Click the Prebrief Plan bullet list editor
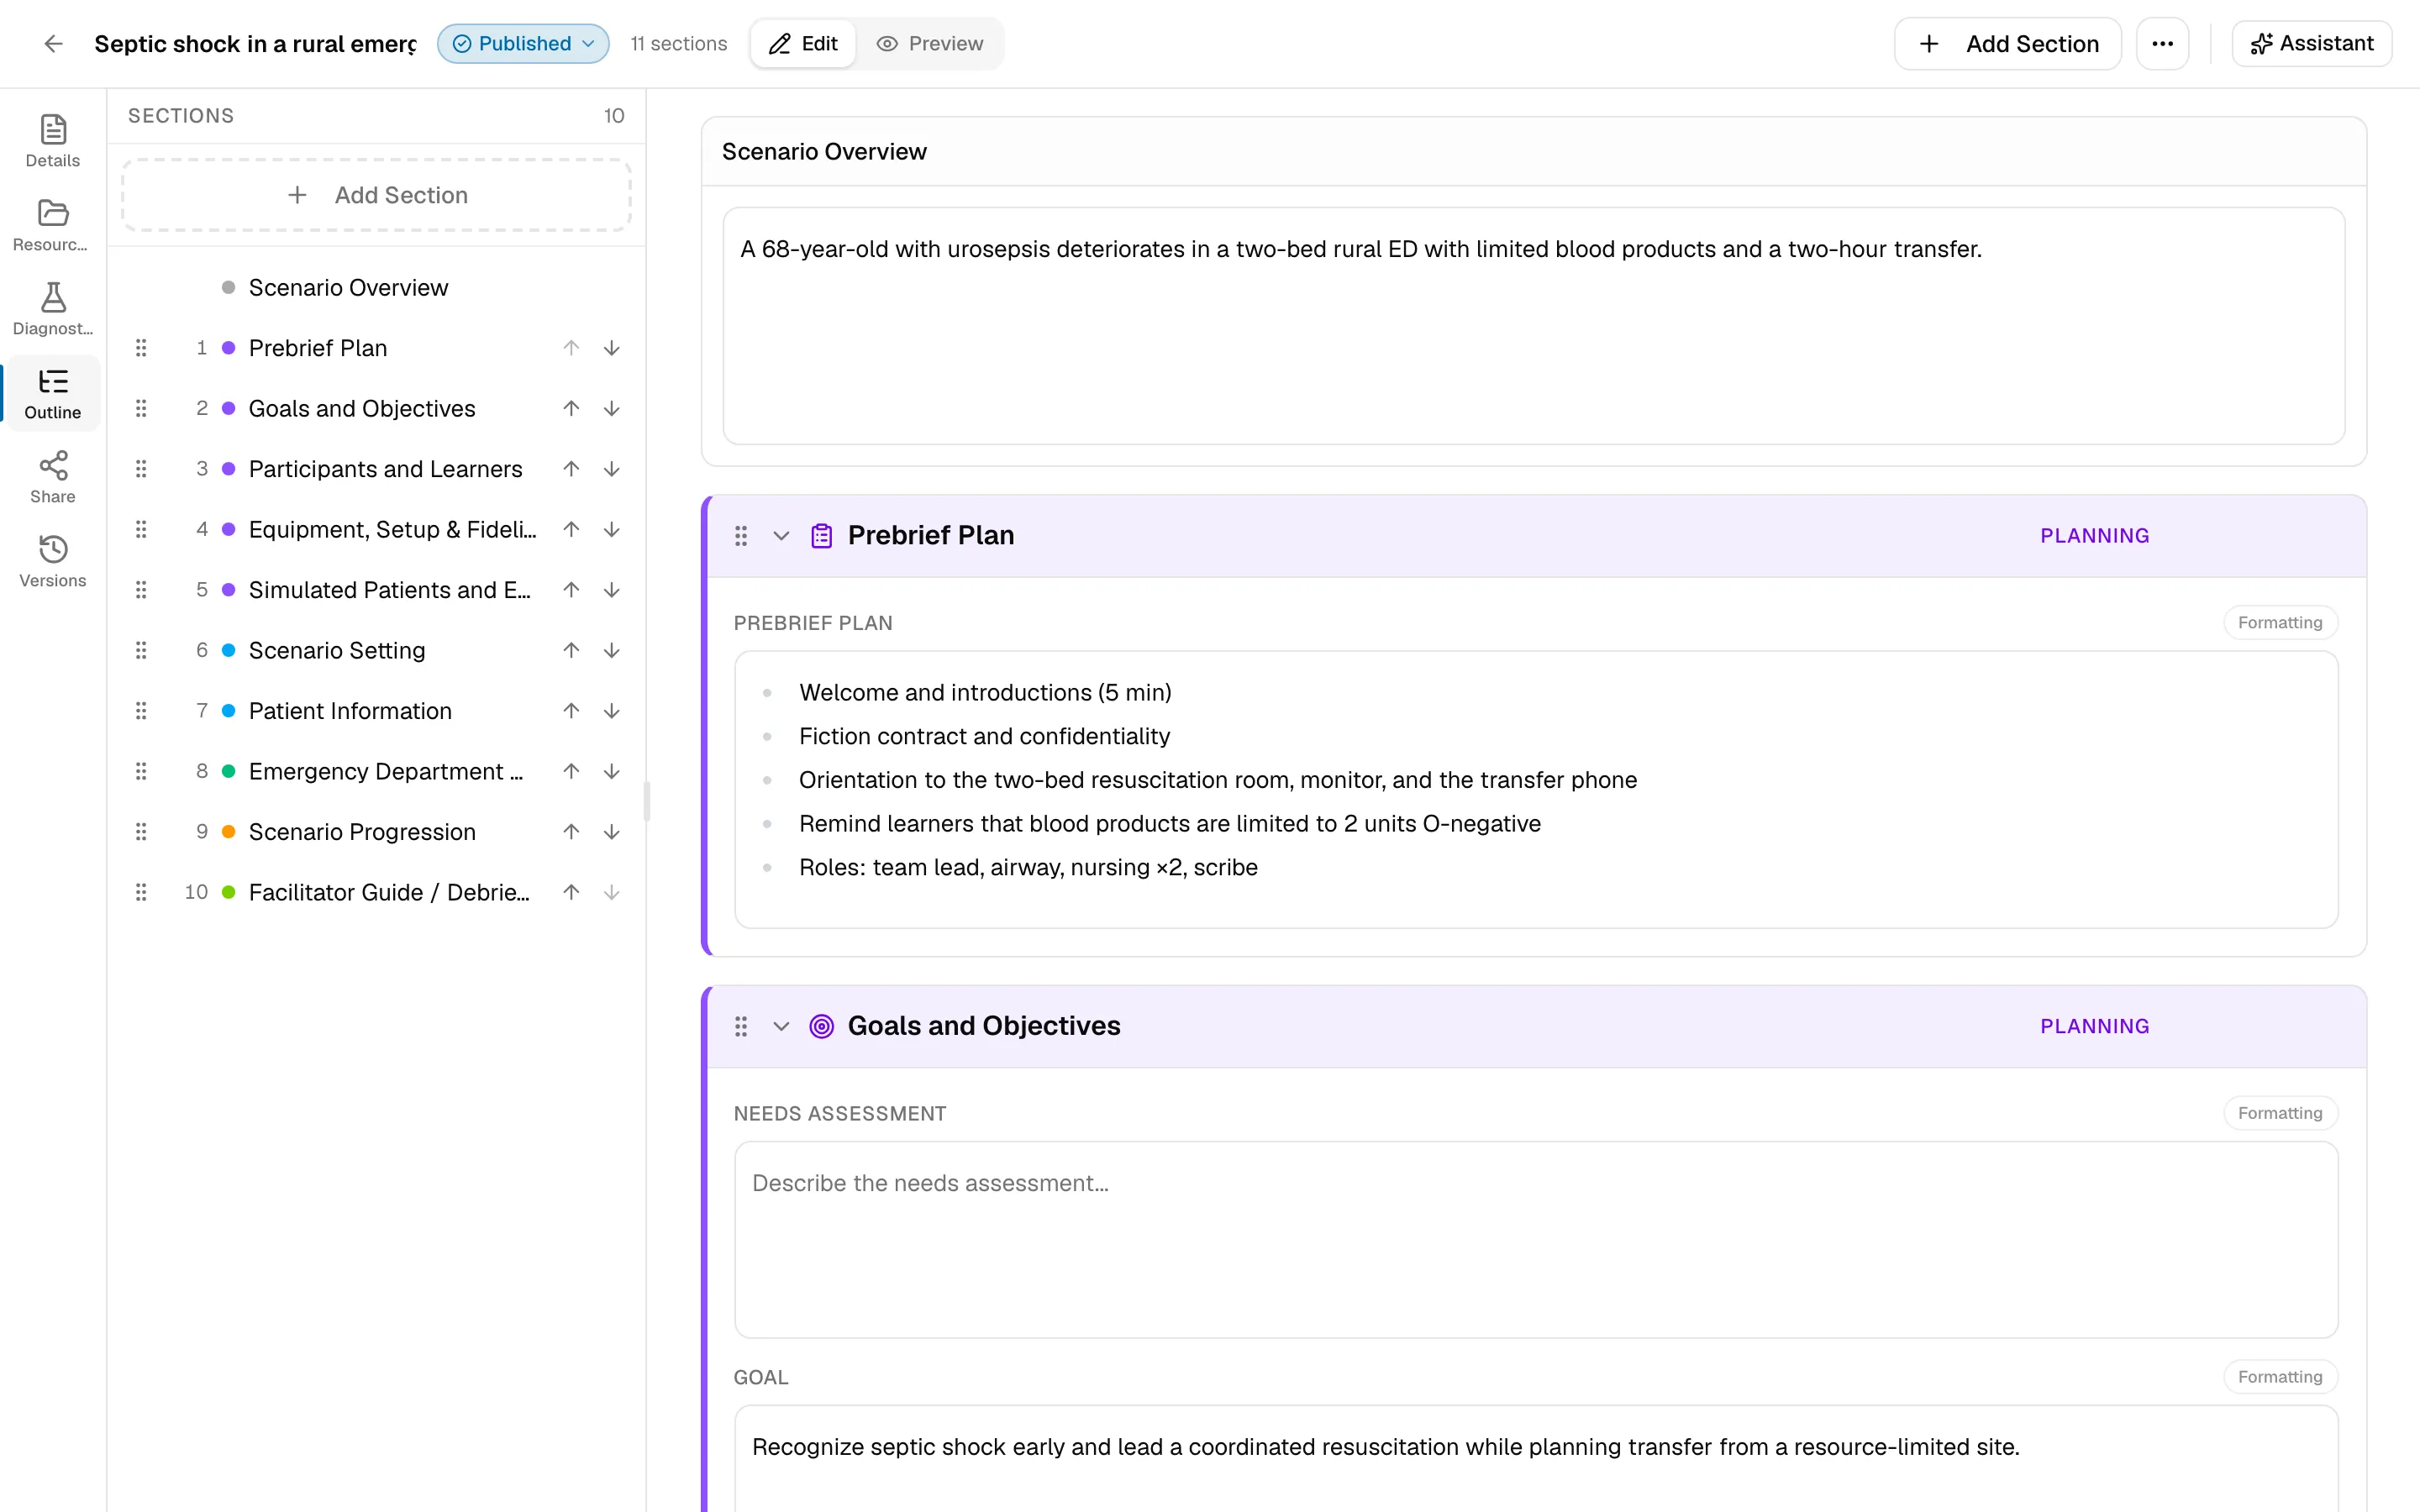Viewport: 2420px width, 1512px height. (1536, 790)
